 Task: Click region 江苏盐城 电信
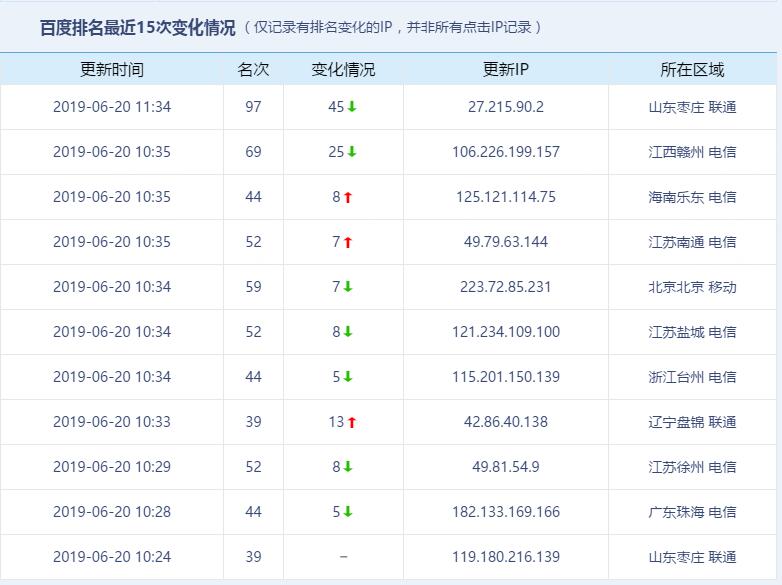[x=692, y=332]
